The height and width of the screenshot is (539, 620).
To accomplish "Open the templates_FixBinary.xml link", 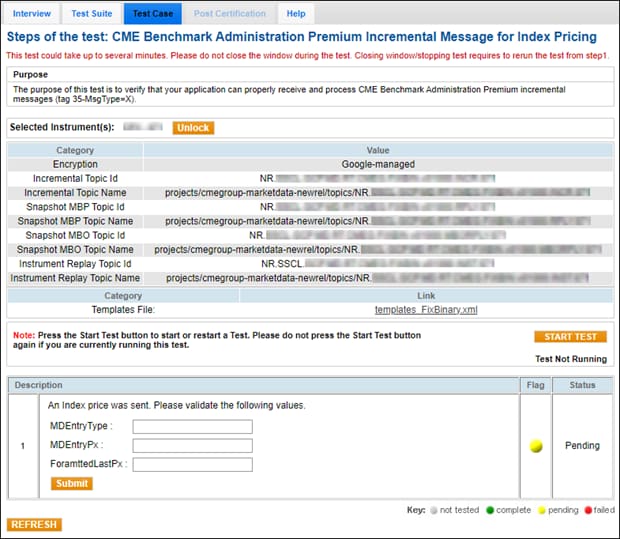I will pyautogui.click(x=426, y=310).
